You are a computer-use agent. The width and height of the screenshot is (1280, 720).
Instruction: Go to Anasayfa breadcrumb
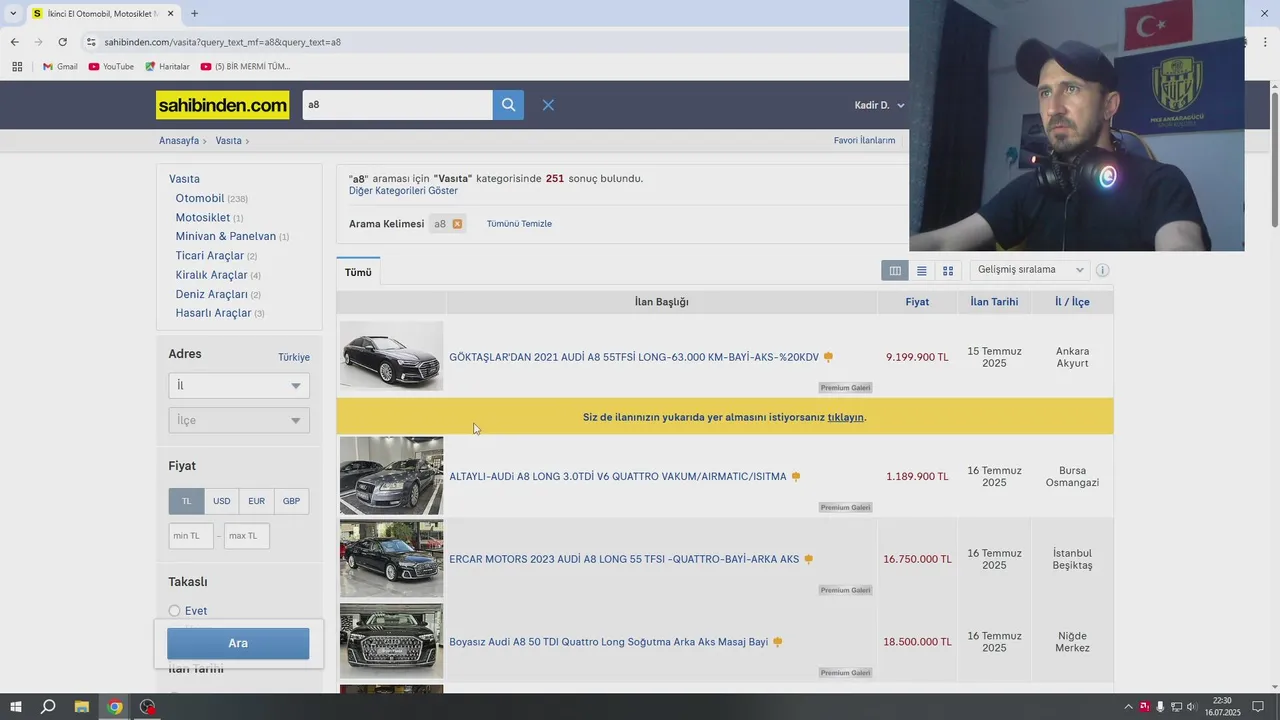click(x=179, y=140)
